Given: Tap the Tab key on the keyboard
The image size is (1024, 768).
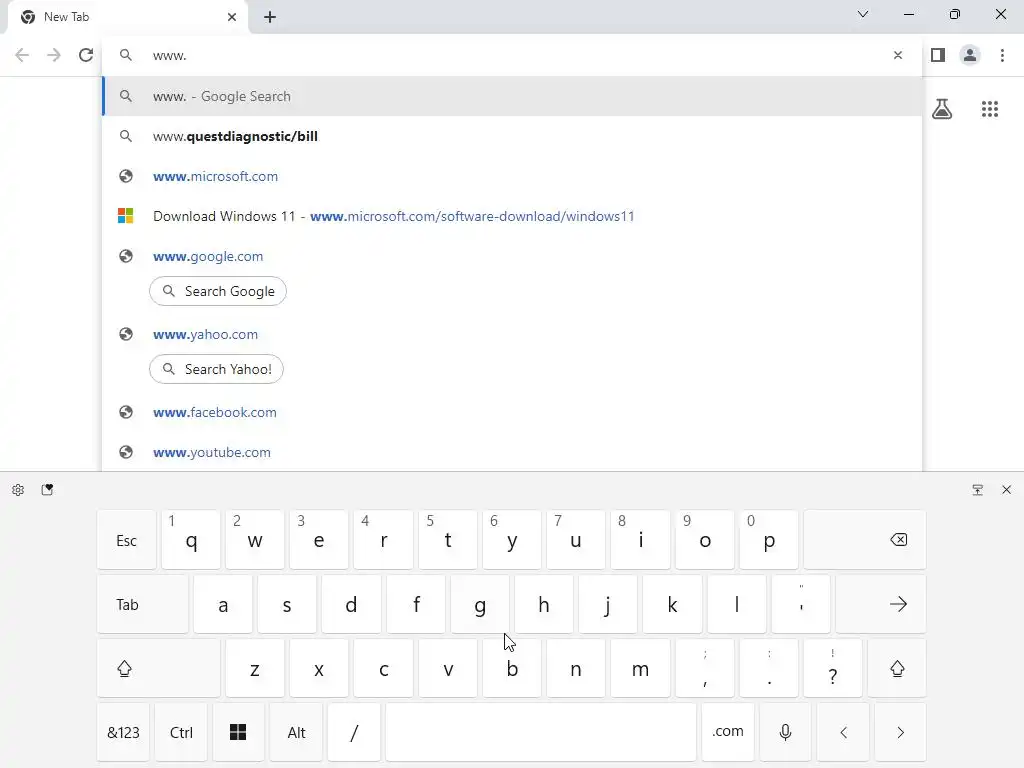Looking at the screenshot, I should (x=142, y=604).
